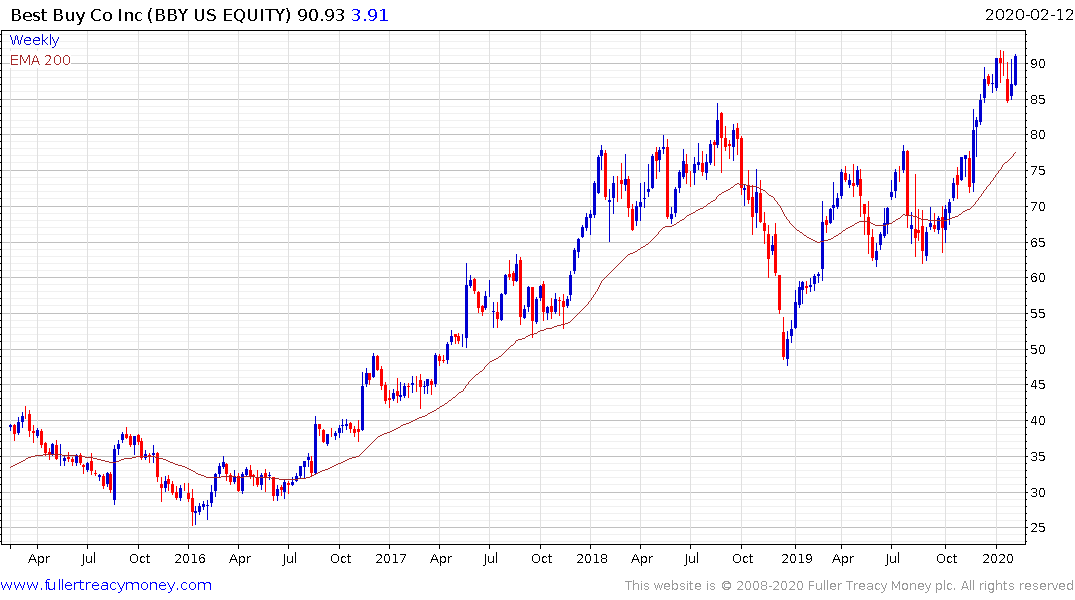Click the 90 price axis label
This screenshot has width=1075, height=600.
1038,64
